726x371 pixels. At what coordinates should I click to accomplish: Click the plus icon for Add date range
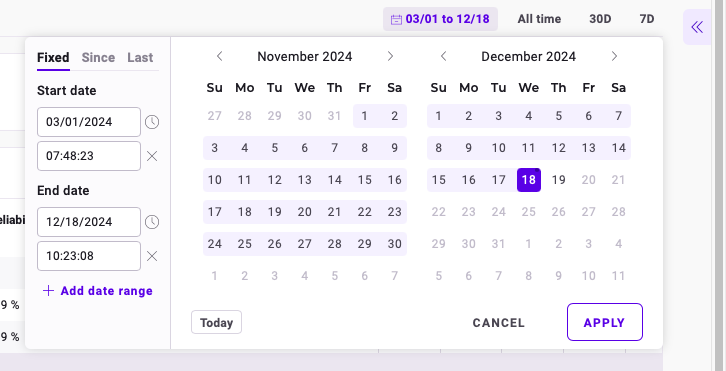click(48, 291)
